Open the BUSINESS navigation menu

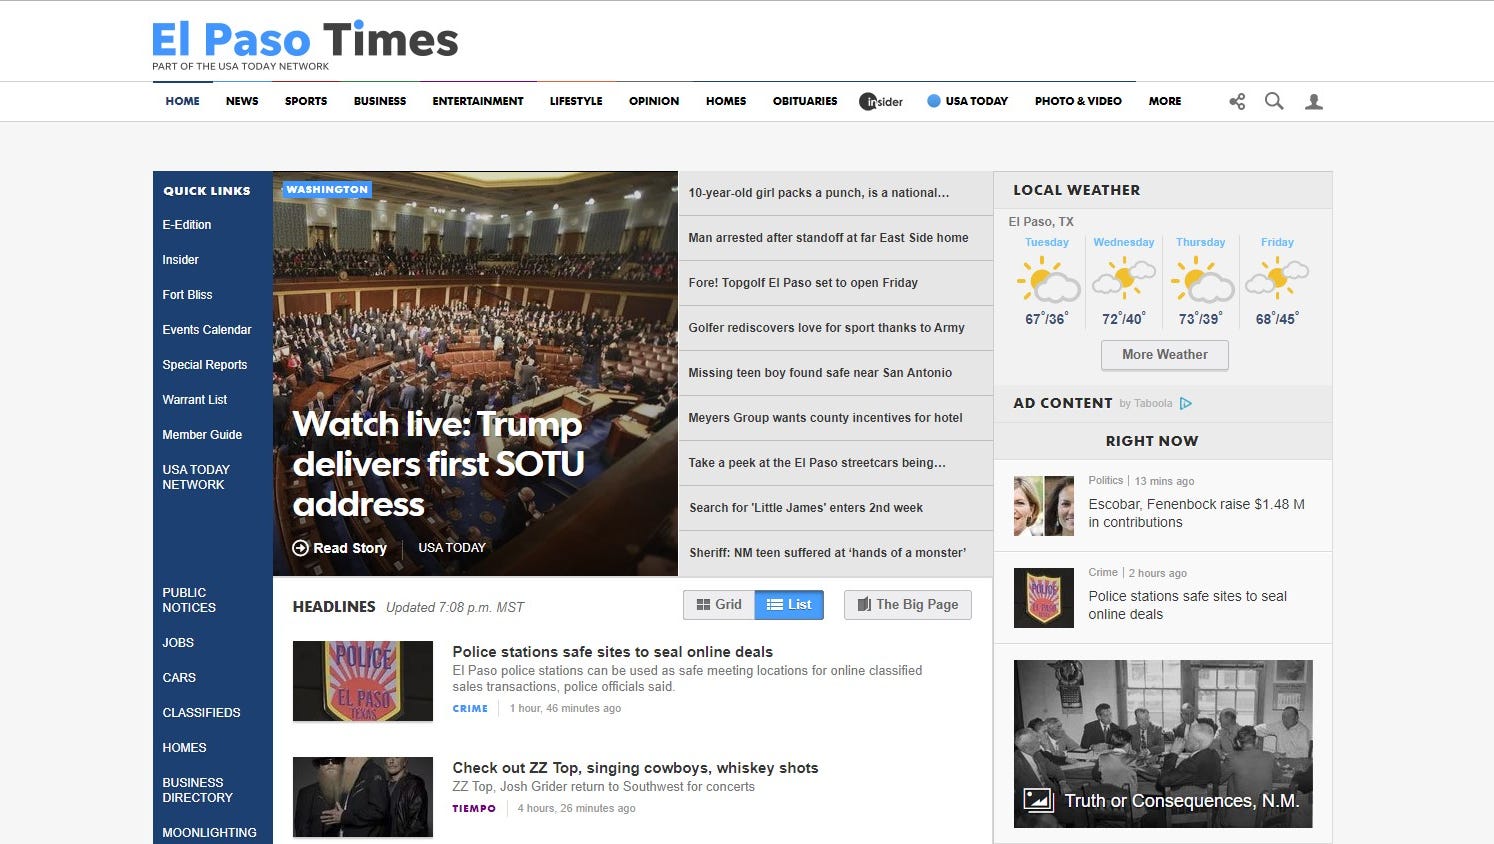(x=380, y=101)
